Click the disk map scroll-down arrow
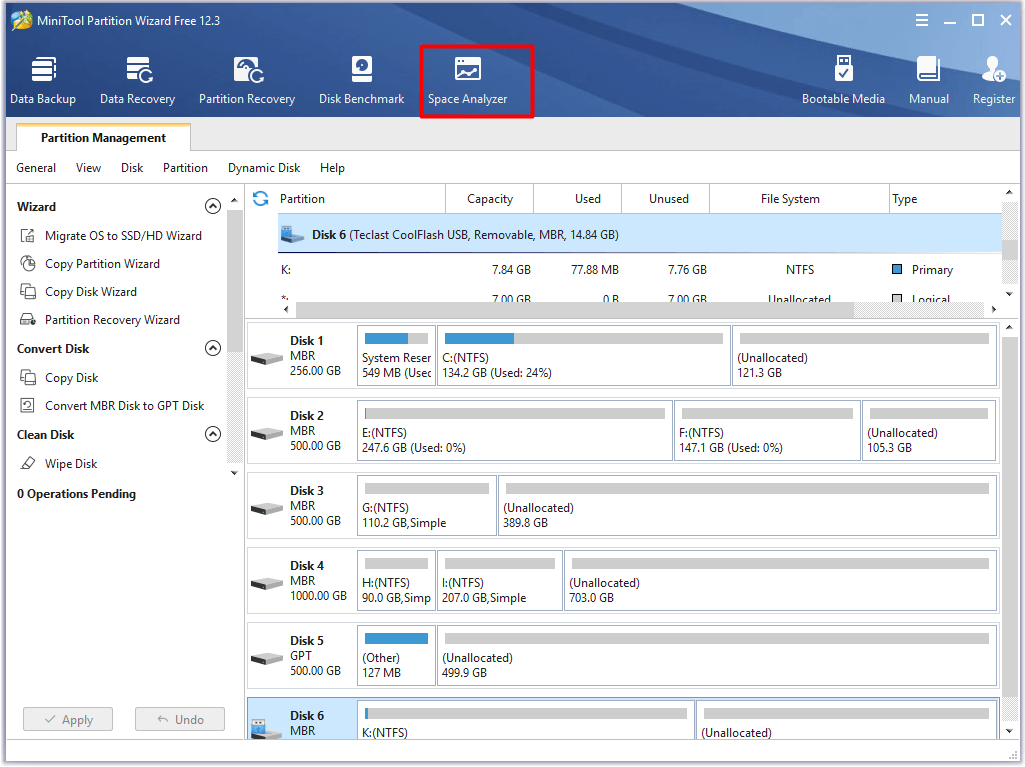This screenshot has width=1025, height=767. click(1009, 731)
